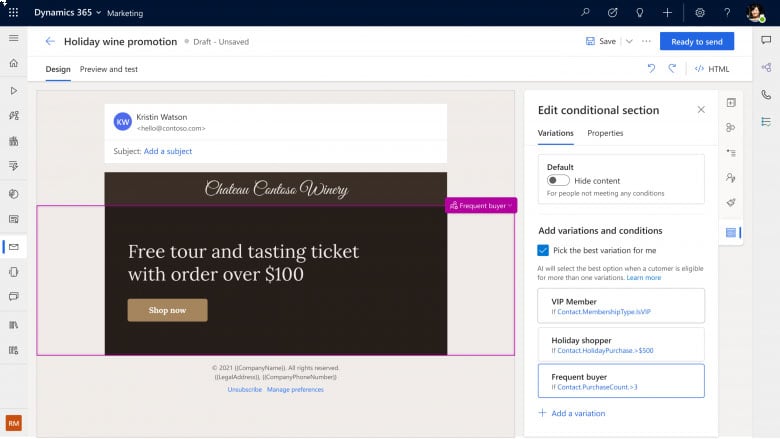The width and height of the screenshot is (780, 439).
Task: Click Add a variation
Action: [572, 413]
